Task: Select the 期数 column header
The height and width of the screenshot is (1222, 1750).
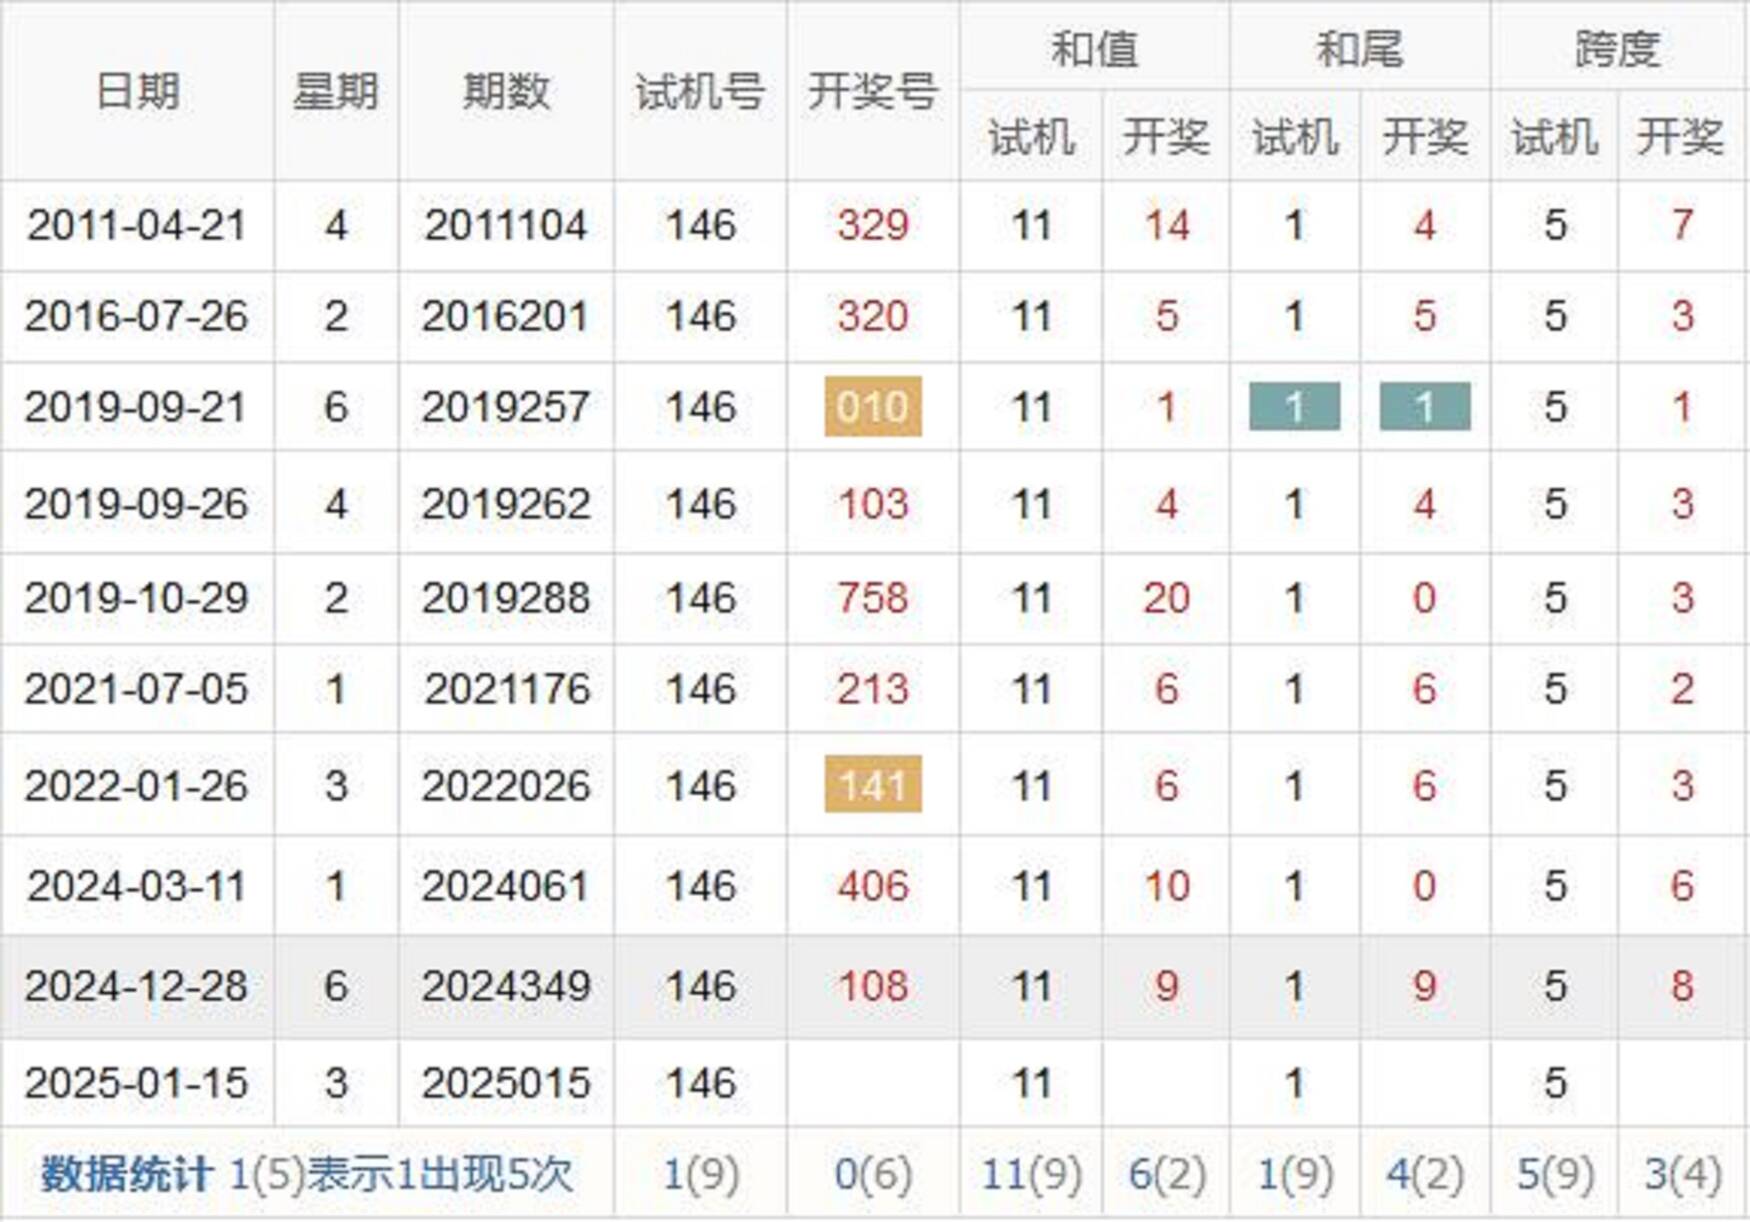Action: 506,92
